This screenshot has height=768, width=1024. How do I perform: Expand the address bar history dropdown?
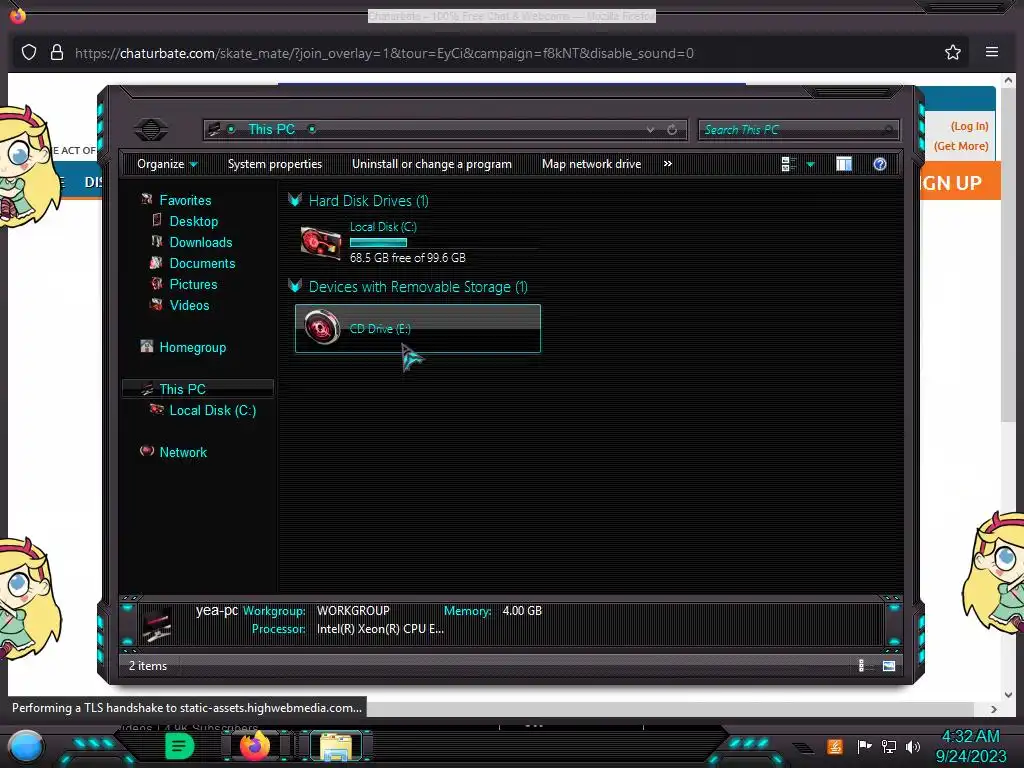(650, 130)
